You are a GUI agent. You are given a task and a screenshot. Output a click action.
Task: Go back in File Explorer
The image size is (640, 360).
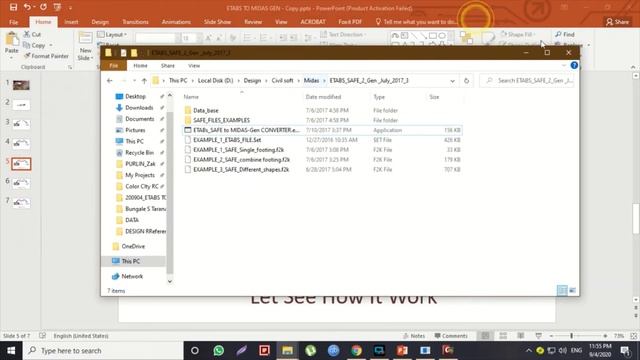109,81
